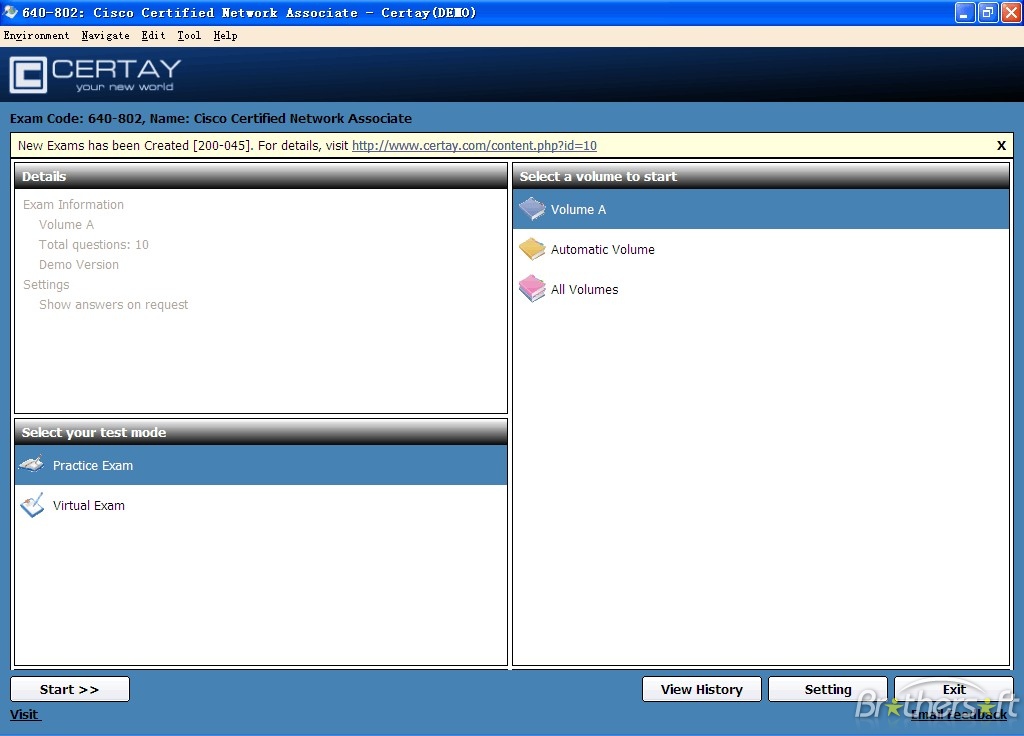Click the Details panel header
Viewport: 1024px width, 736px height.
pos(261,176)
